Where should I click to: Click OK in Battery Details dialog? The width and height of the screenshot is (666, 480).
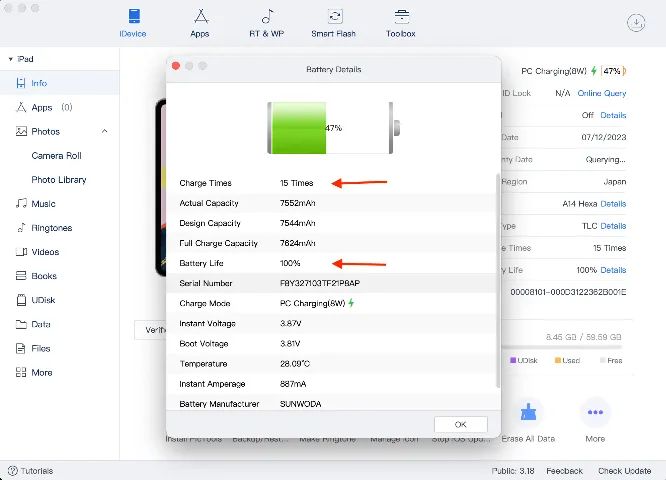point(460,424)
